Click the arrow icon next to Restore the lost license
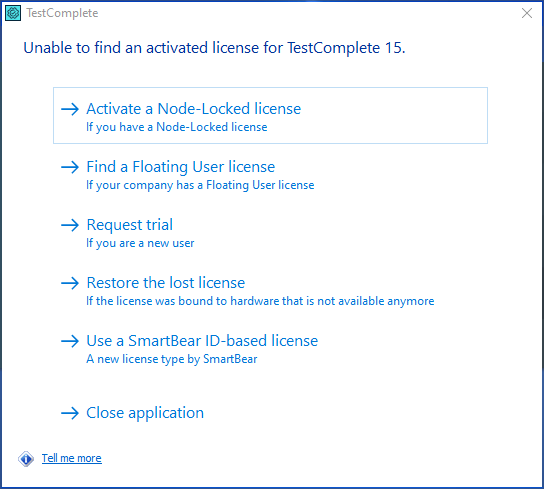This screenshot has width=544, height=489. click(x=70, y=283)
